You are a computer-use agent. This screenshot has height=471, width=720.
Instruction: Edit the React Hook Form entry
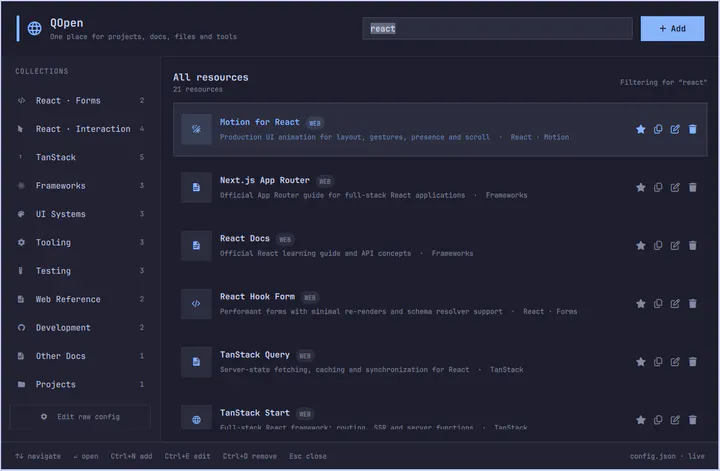click(x=675, y=303)
